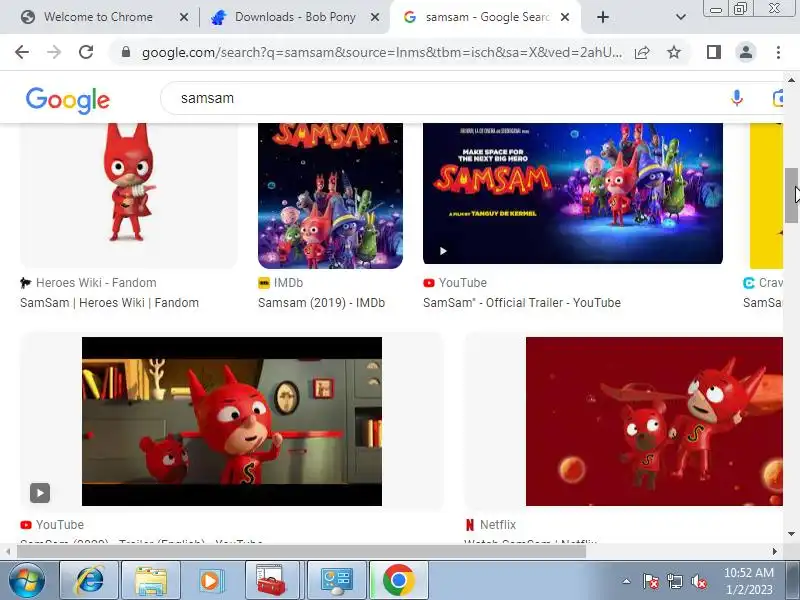The width and height of the screenshot is (800, 600).
Task: Close the Welcome to Chrome tab
Action: [184, 17]
